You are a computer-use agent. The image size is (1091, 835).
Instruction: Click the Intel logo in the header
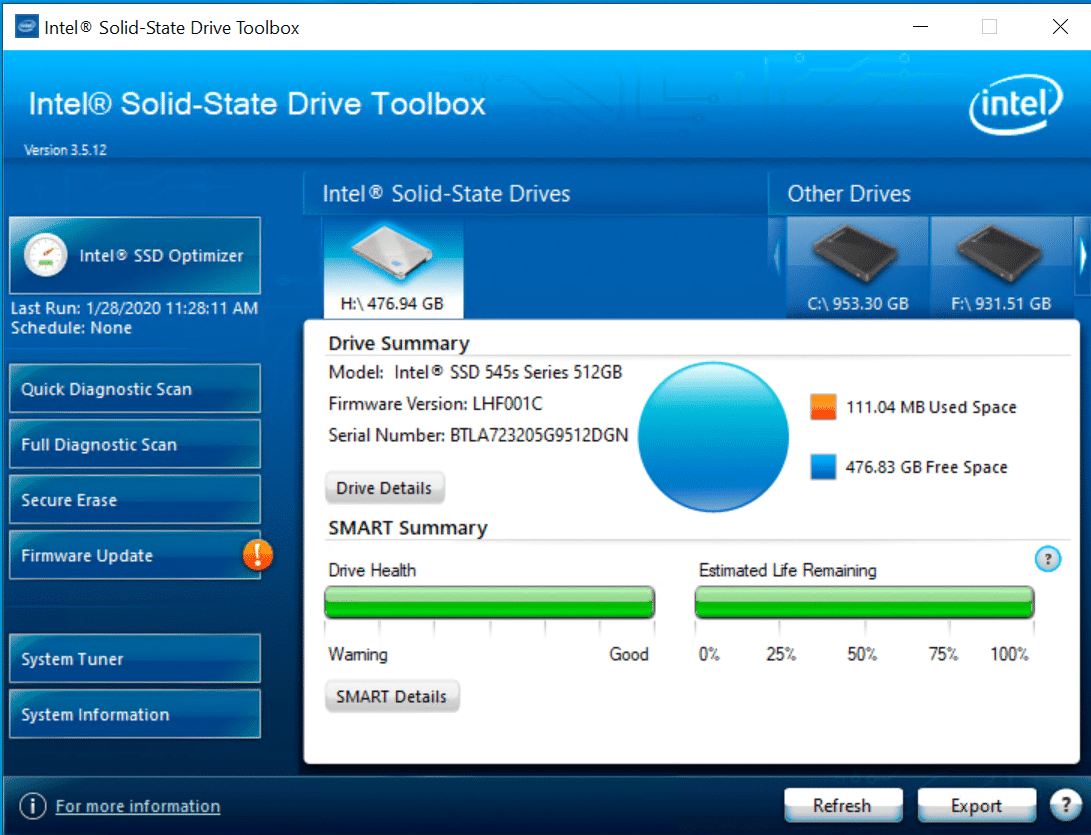coord(1016,103)
